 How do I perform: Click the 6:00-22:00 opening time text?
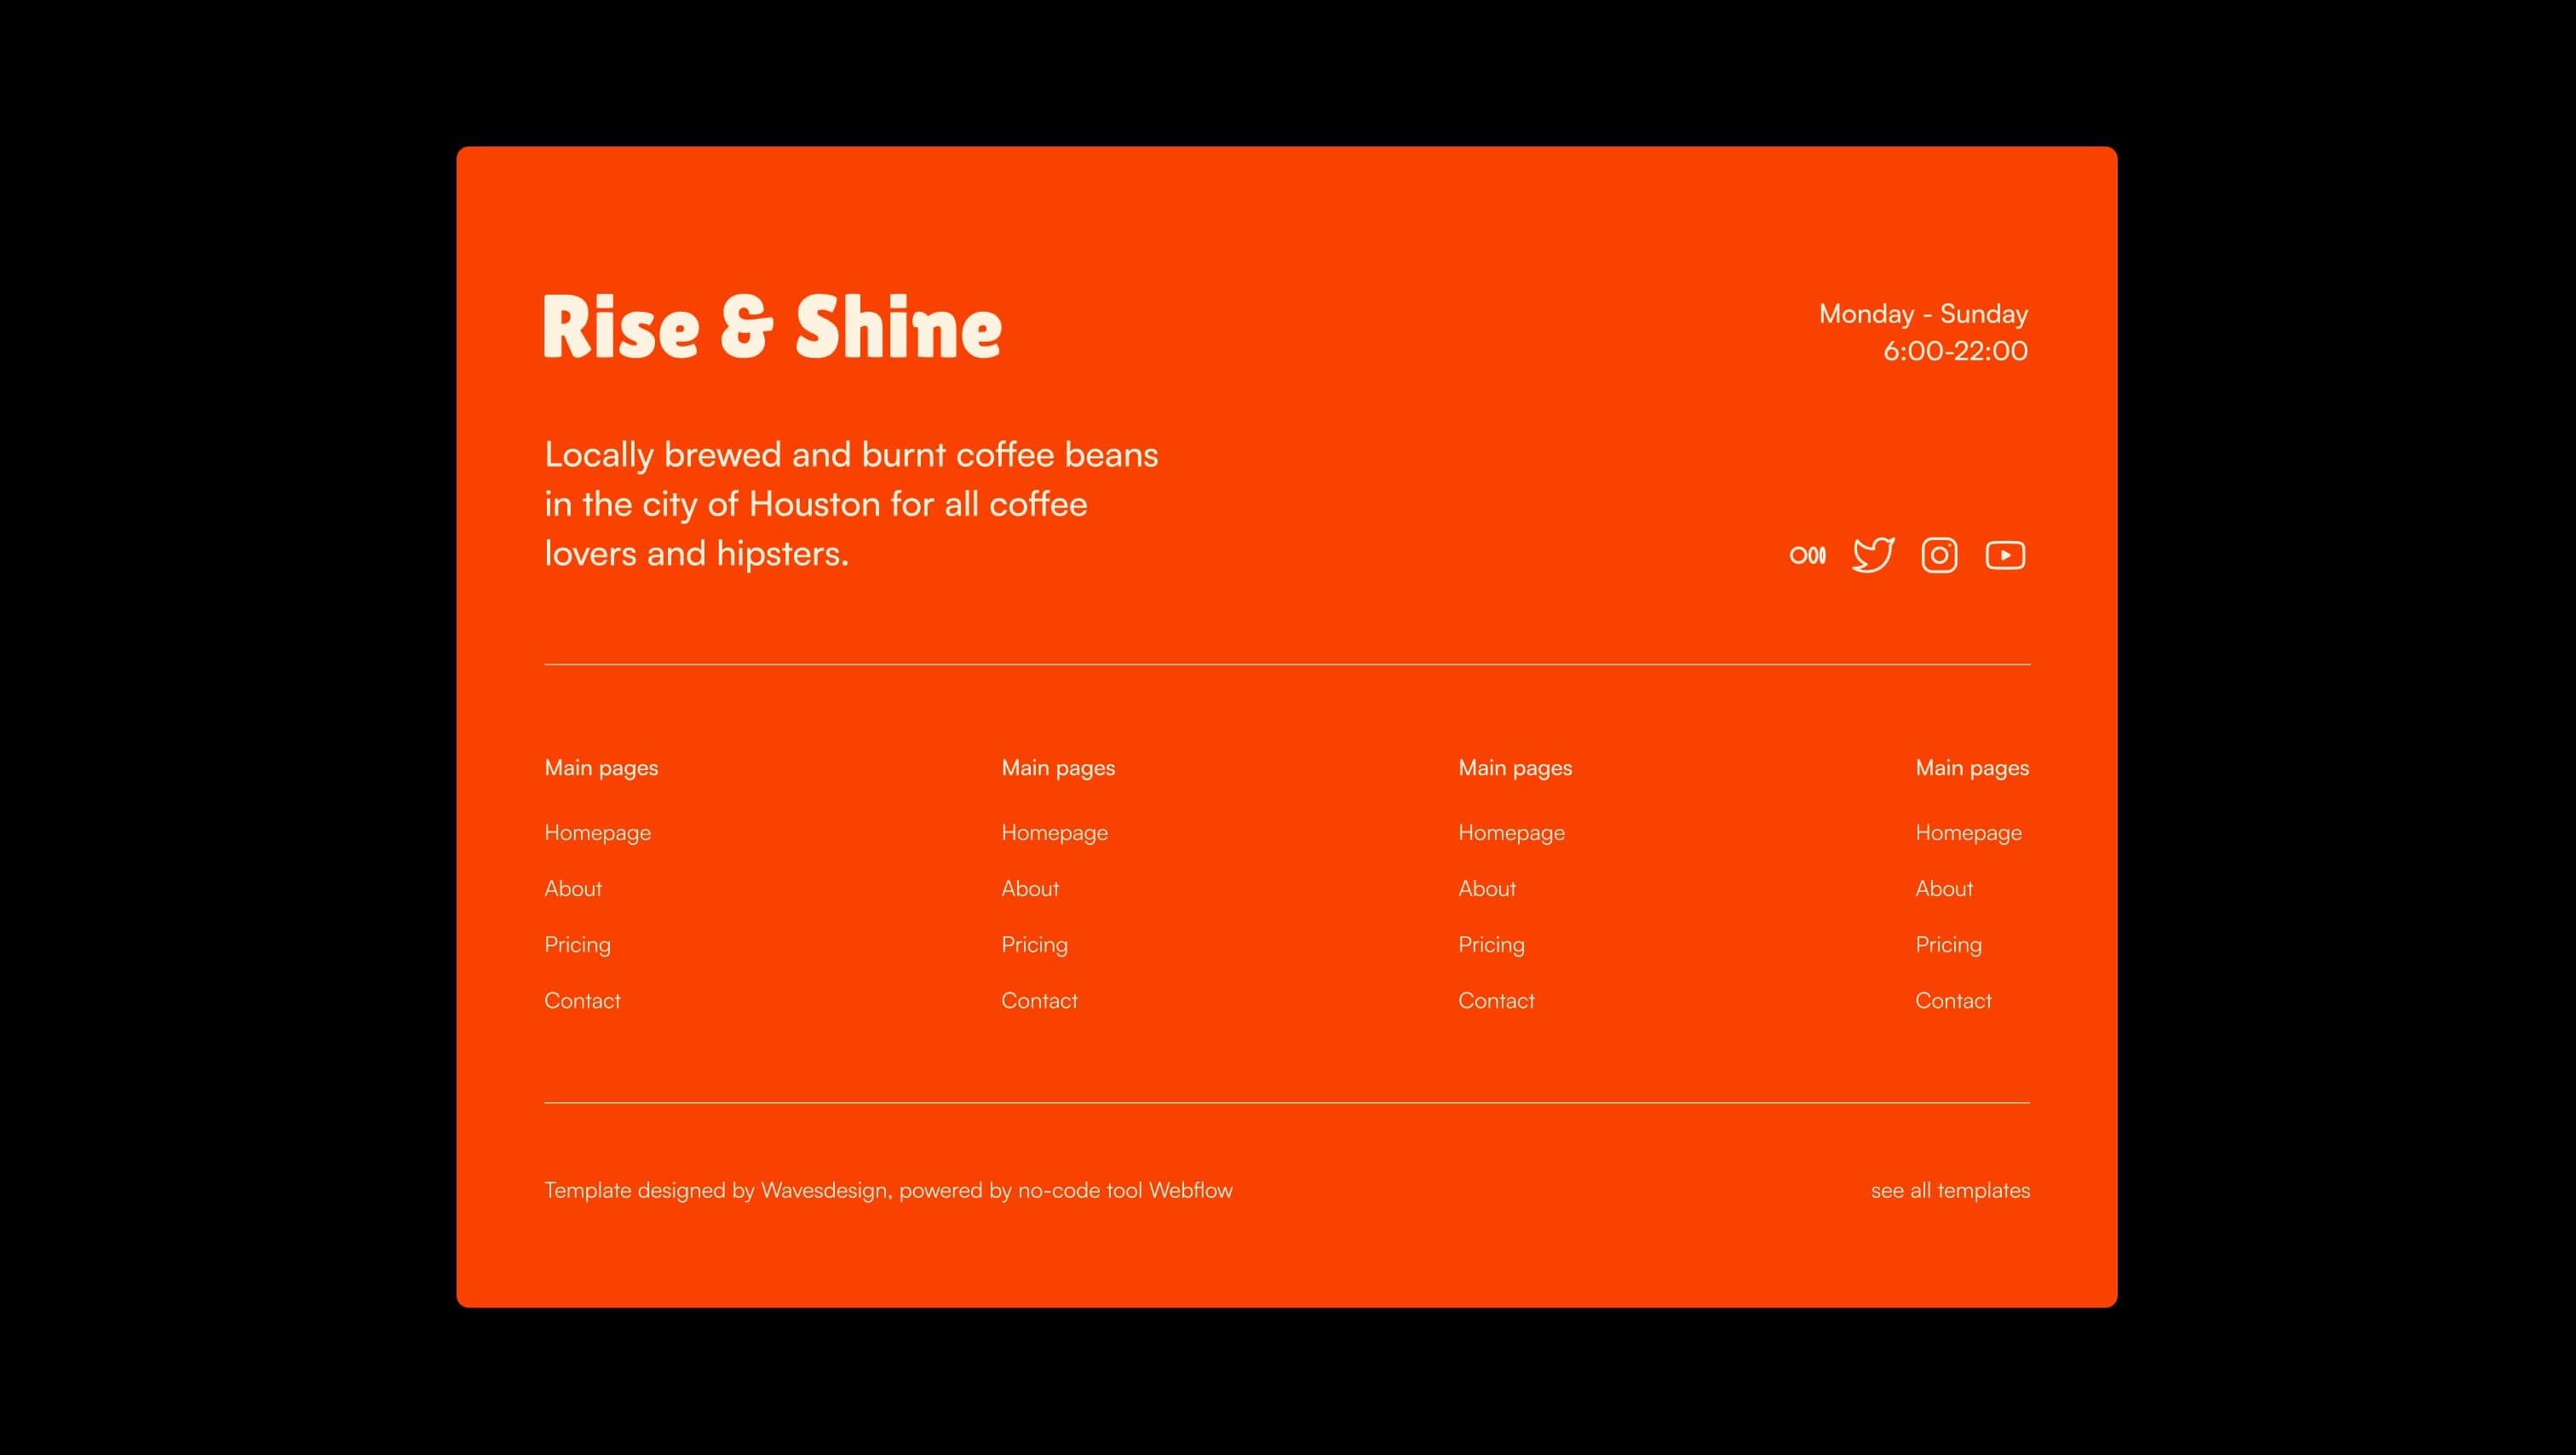click(1955, 351)
